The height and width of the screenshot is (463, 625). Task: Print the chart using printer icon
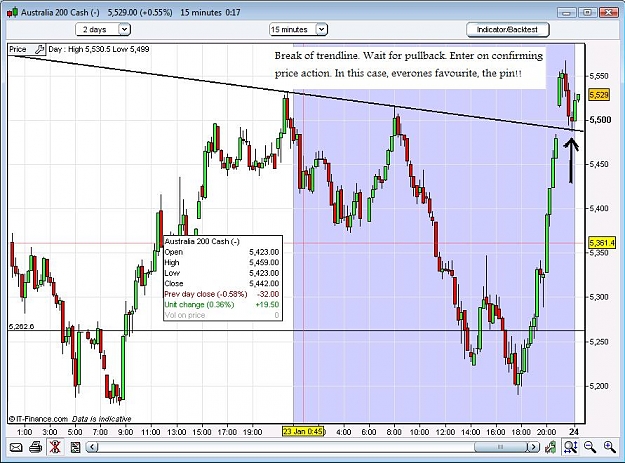coord(35,447)
